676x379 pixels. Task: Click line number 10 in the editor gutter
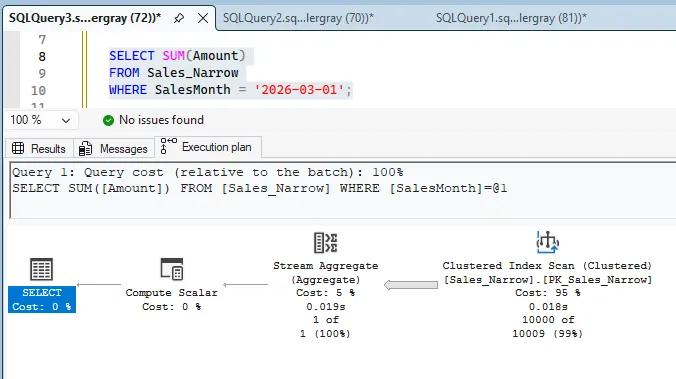[x=38, y=91]
